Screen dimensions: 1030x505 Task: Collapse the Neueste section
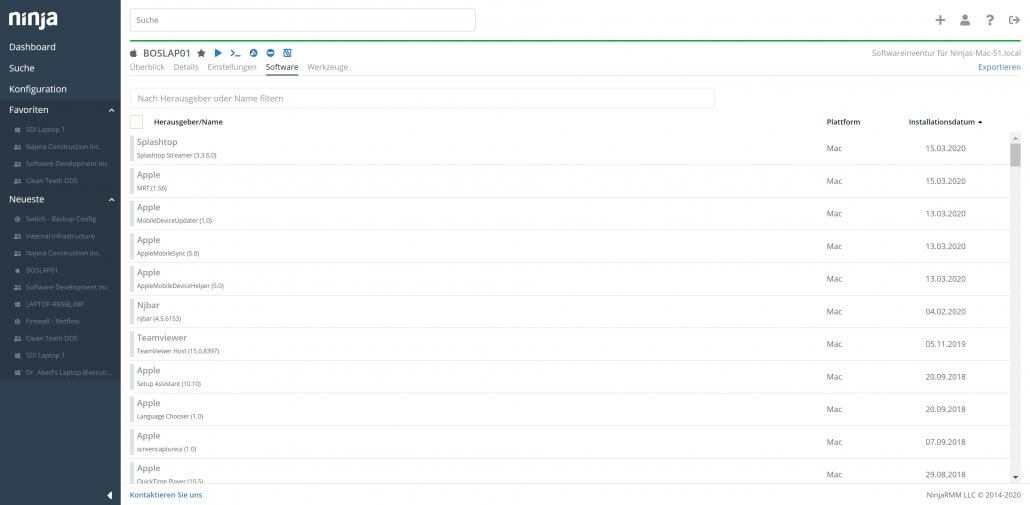click(110, 199)
